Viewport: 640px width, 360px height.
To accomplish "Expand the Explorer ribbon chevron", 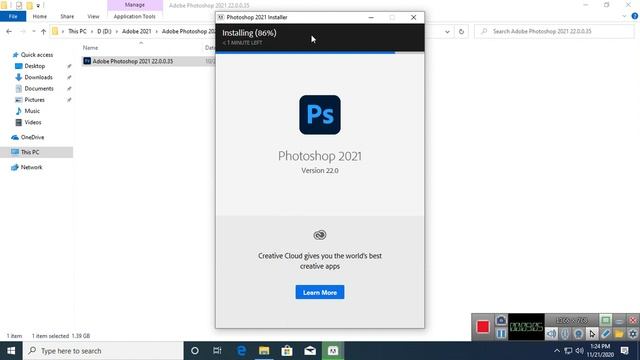I will click(624, 16).
